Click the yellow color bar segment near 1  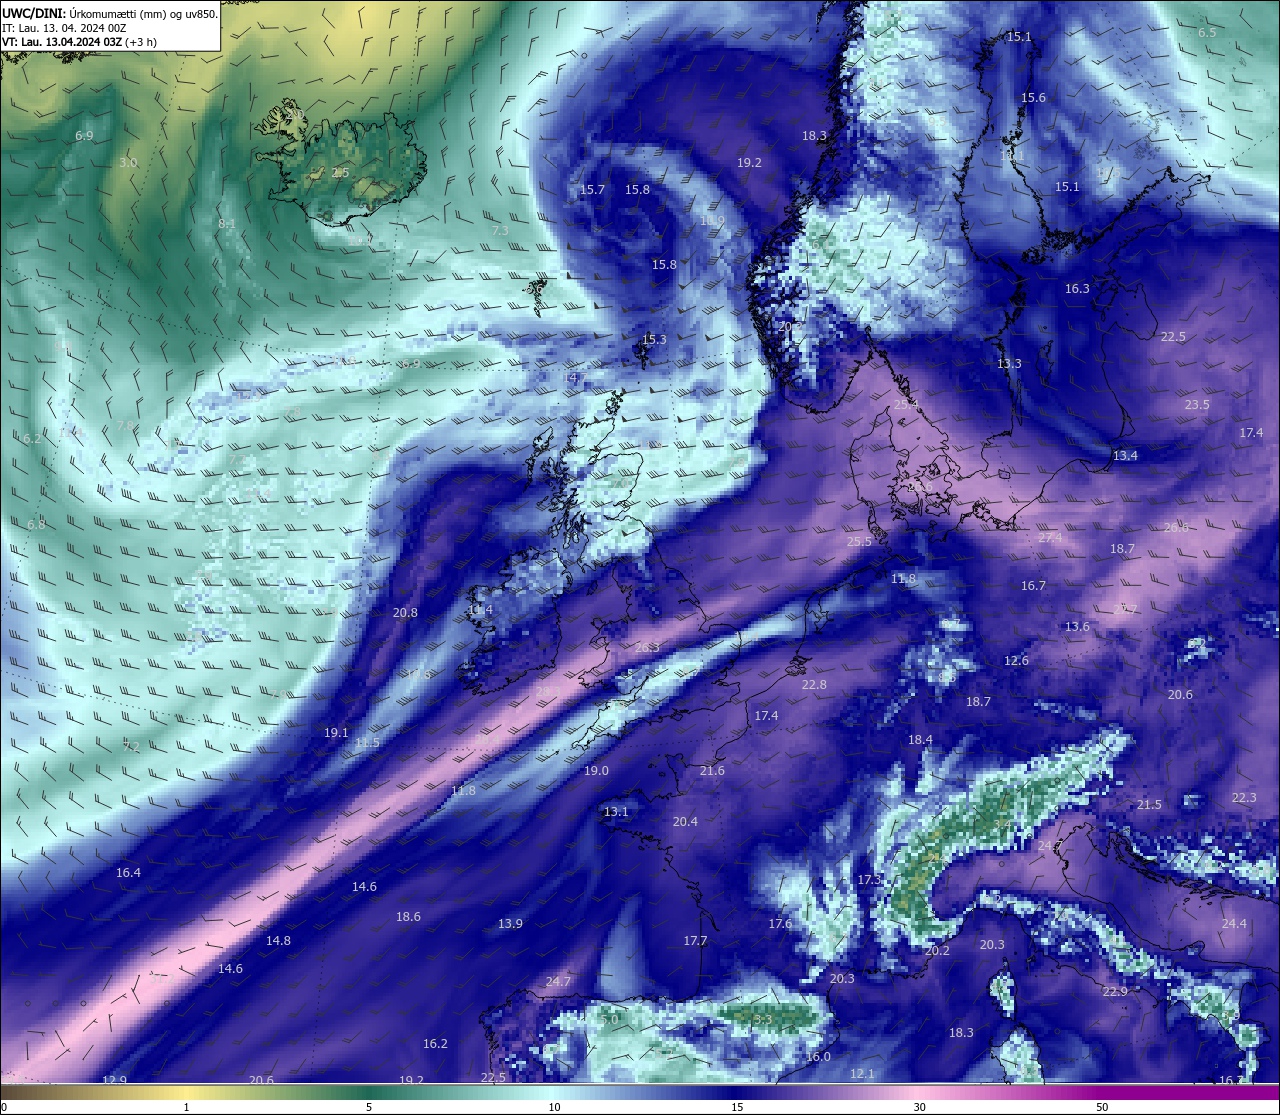186,1092
